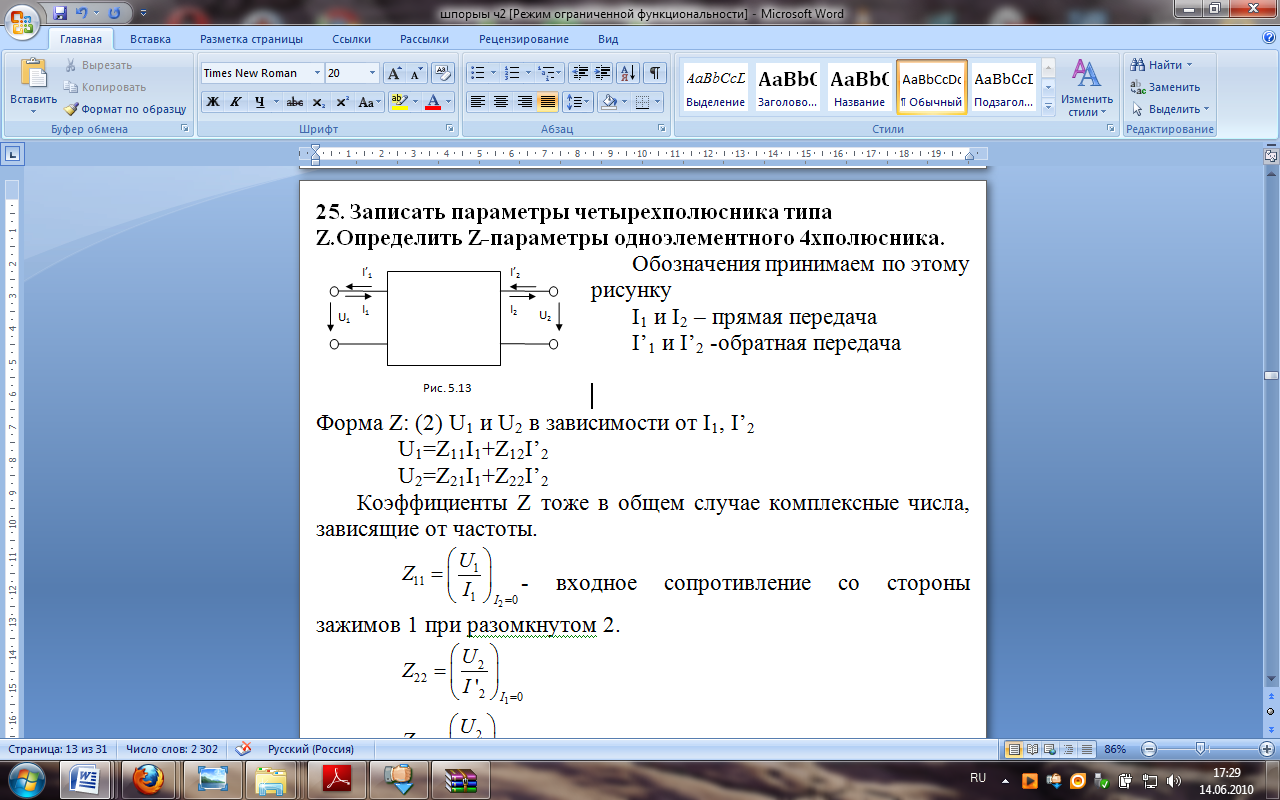
Task: Open the Font (Шрифт) dialog launcher
Action: (448, 129)
